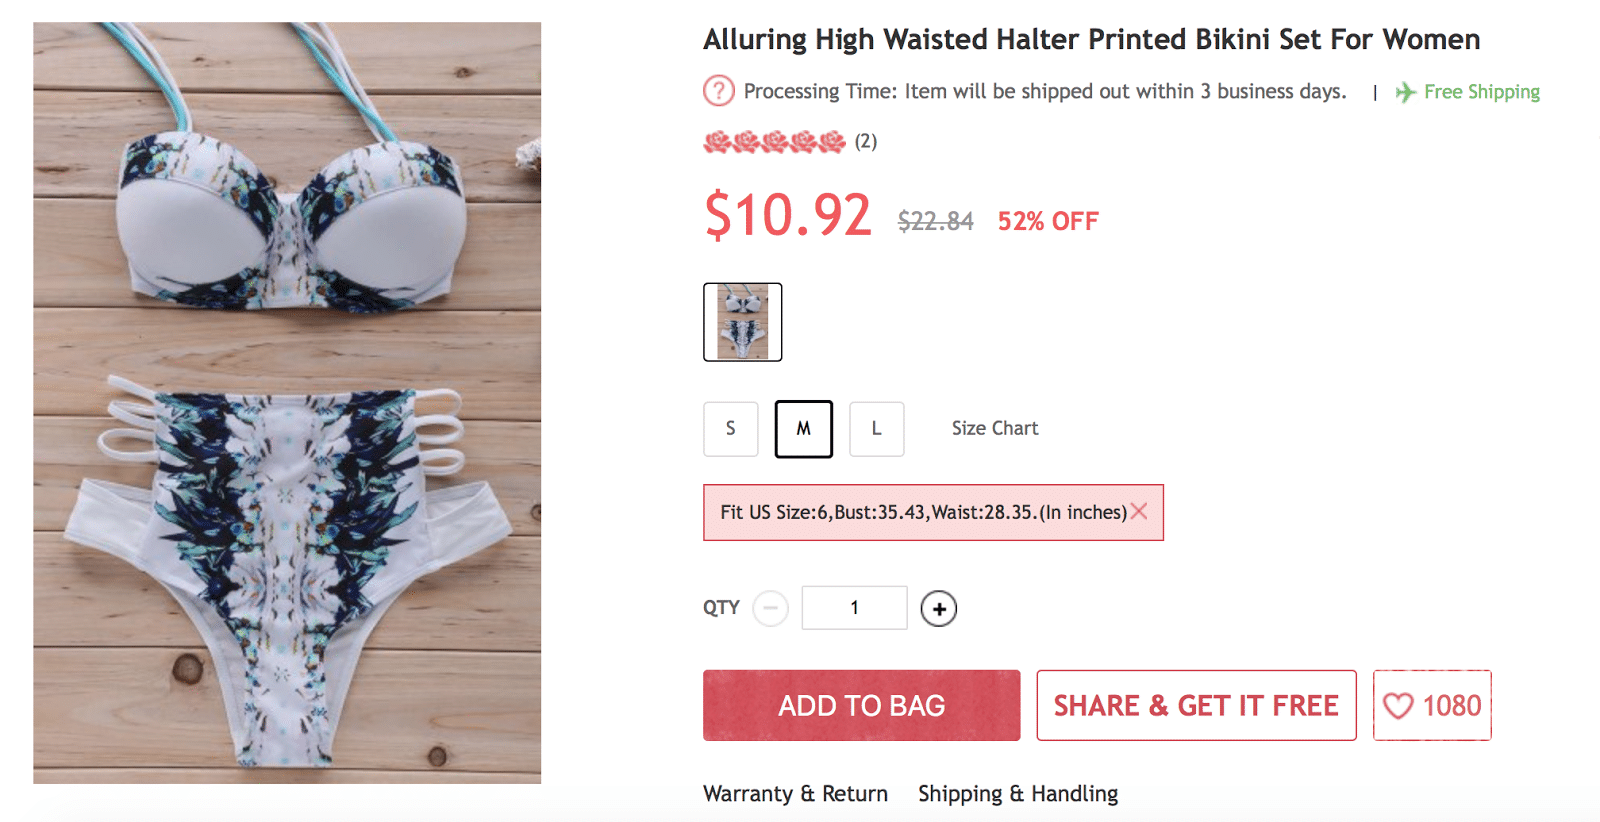The height and width of the screenshot is (822, 1600).
Task: Open the Shipping & Handling tab
Action: [x=1017, y=794]
